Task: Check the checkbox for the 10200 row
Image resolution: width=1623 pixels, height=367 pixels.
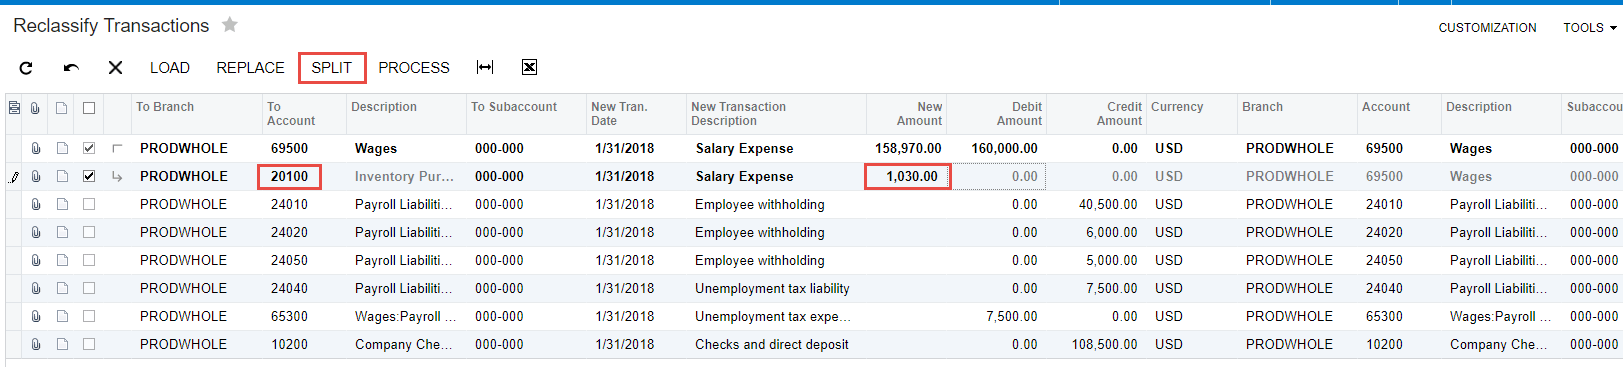Action: 89,344
